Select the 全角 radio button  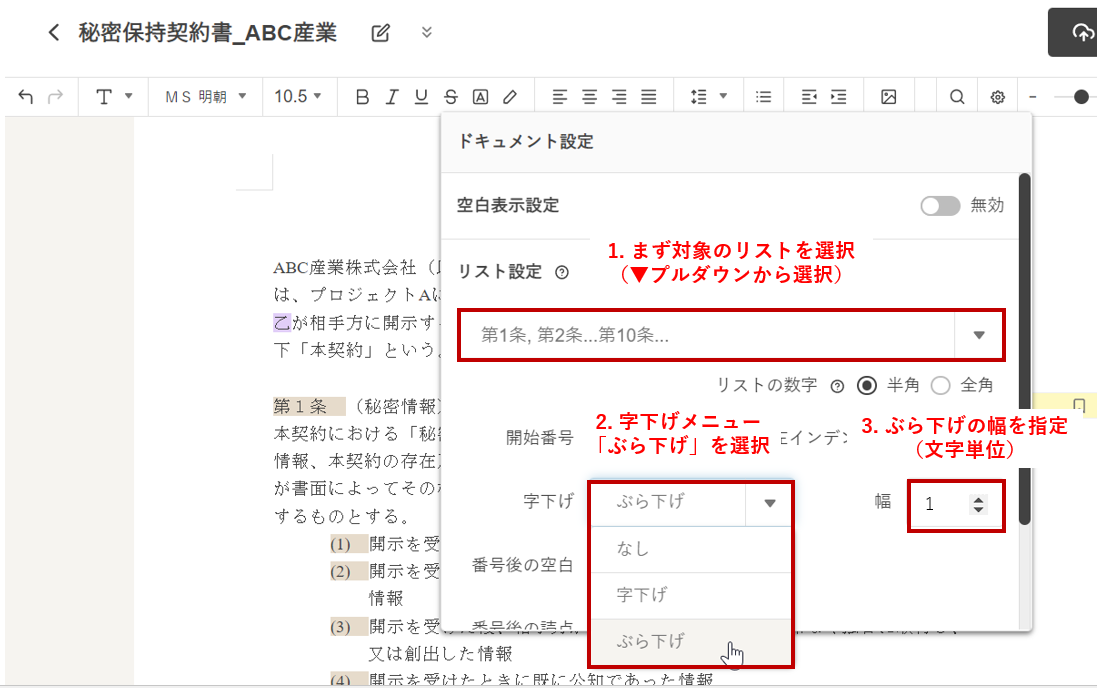point(940,385)
